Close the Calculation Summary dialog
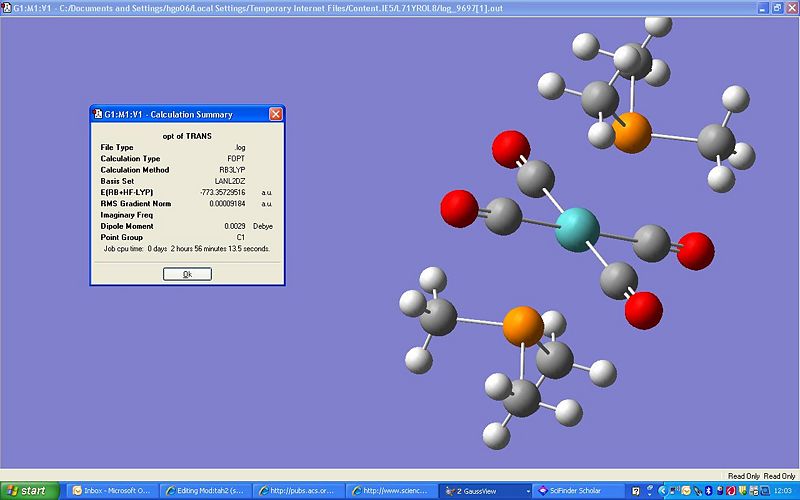Viewport: 800px width, 500px height. [x=276, y=114]
